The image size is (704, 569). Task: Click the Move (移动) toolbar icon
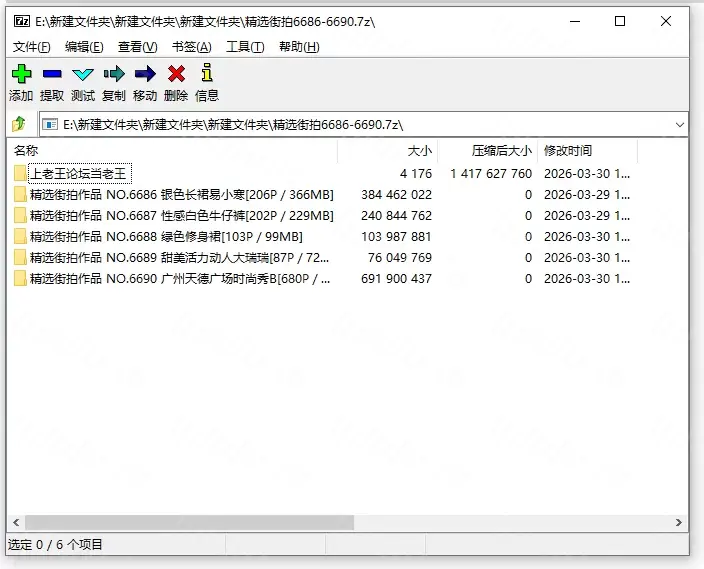(145, 74)
